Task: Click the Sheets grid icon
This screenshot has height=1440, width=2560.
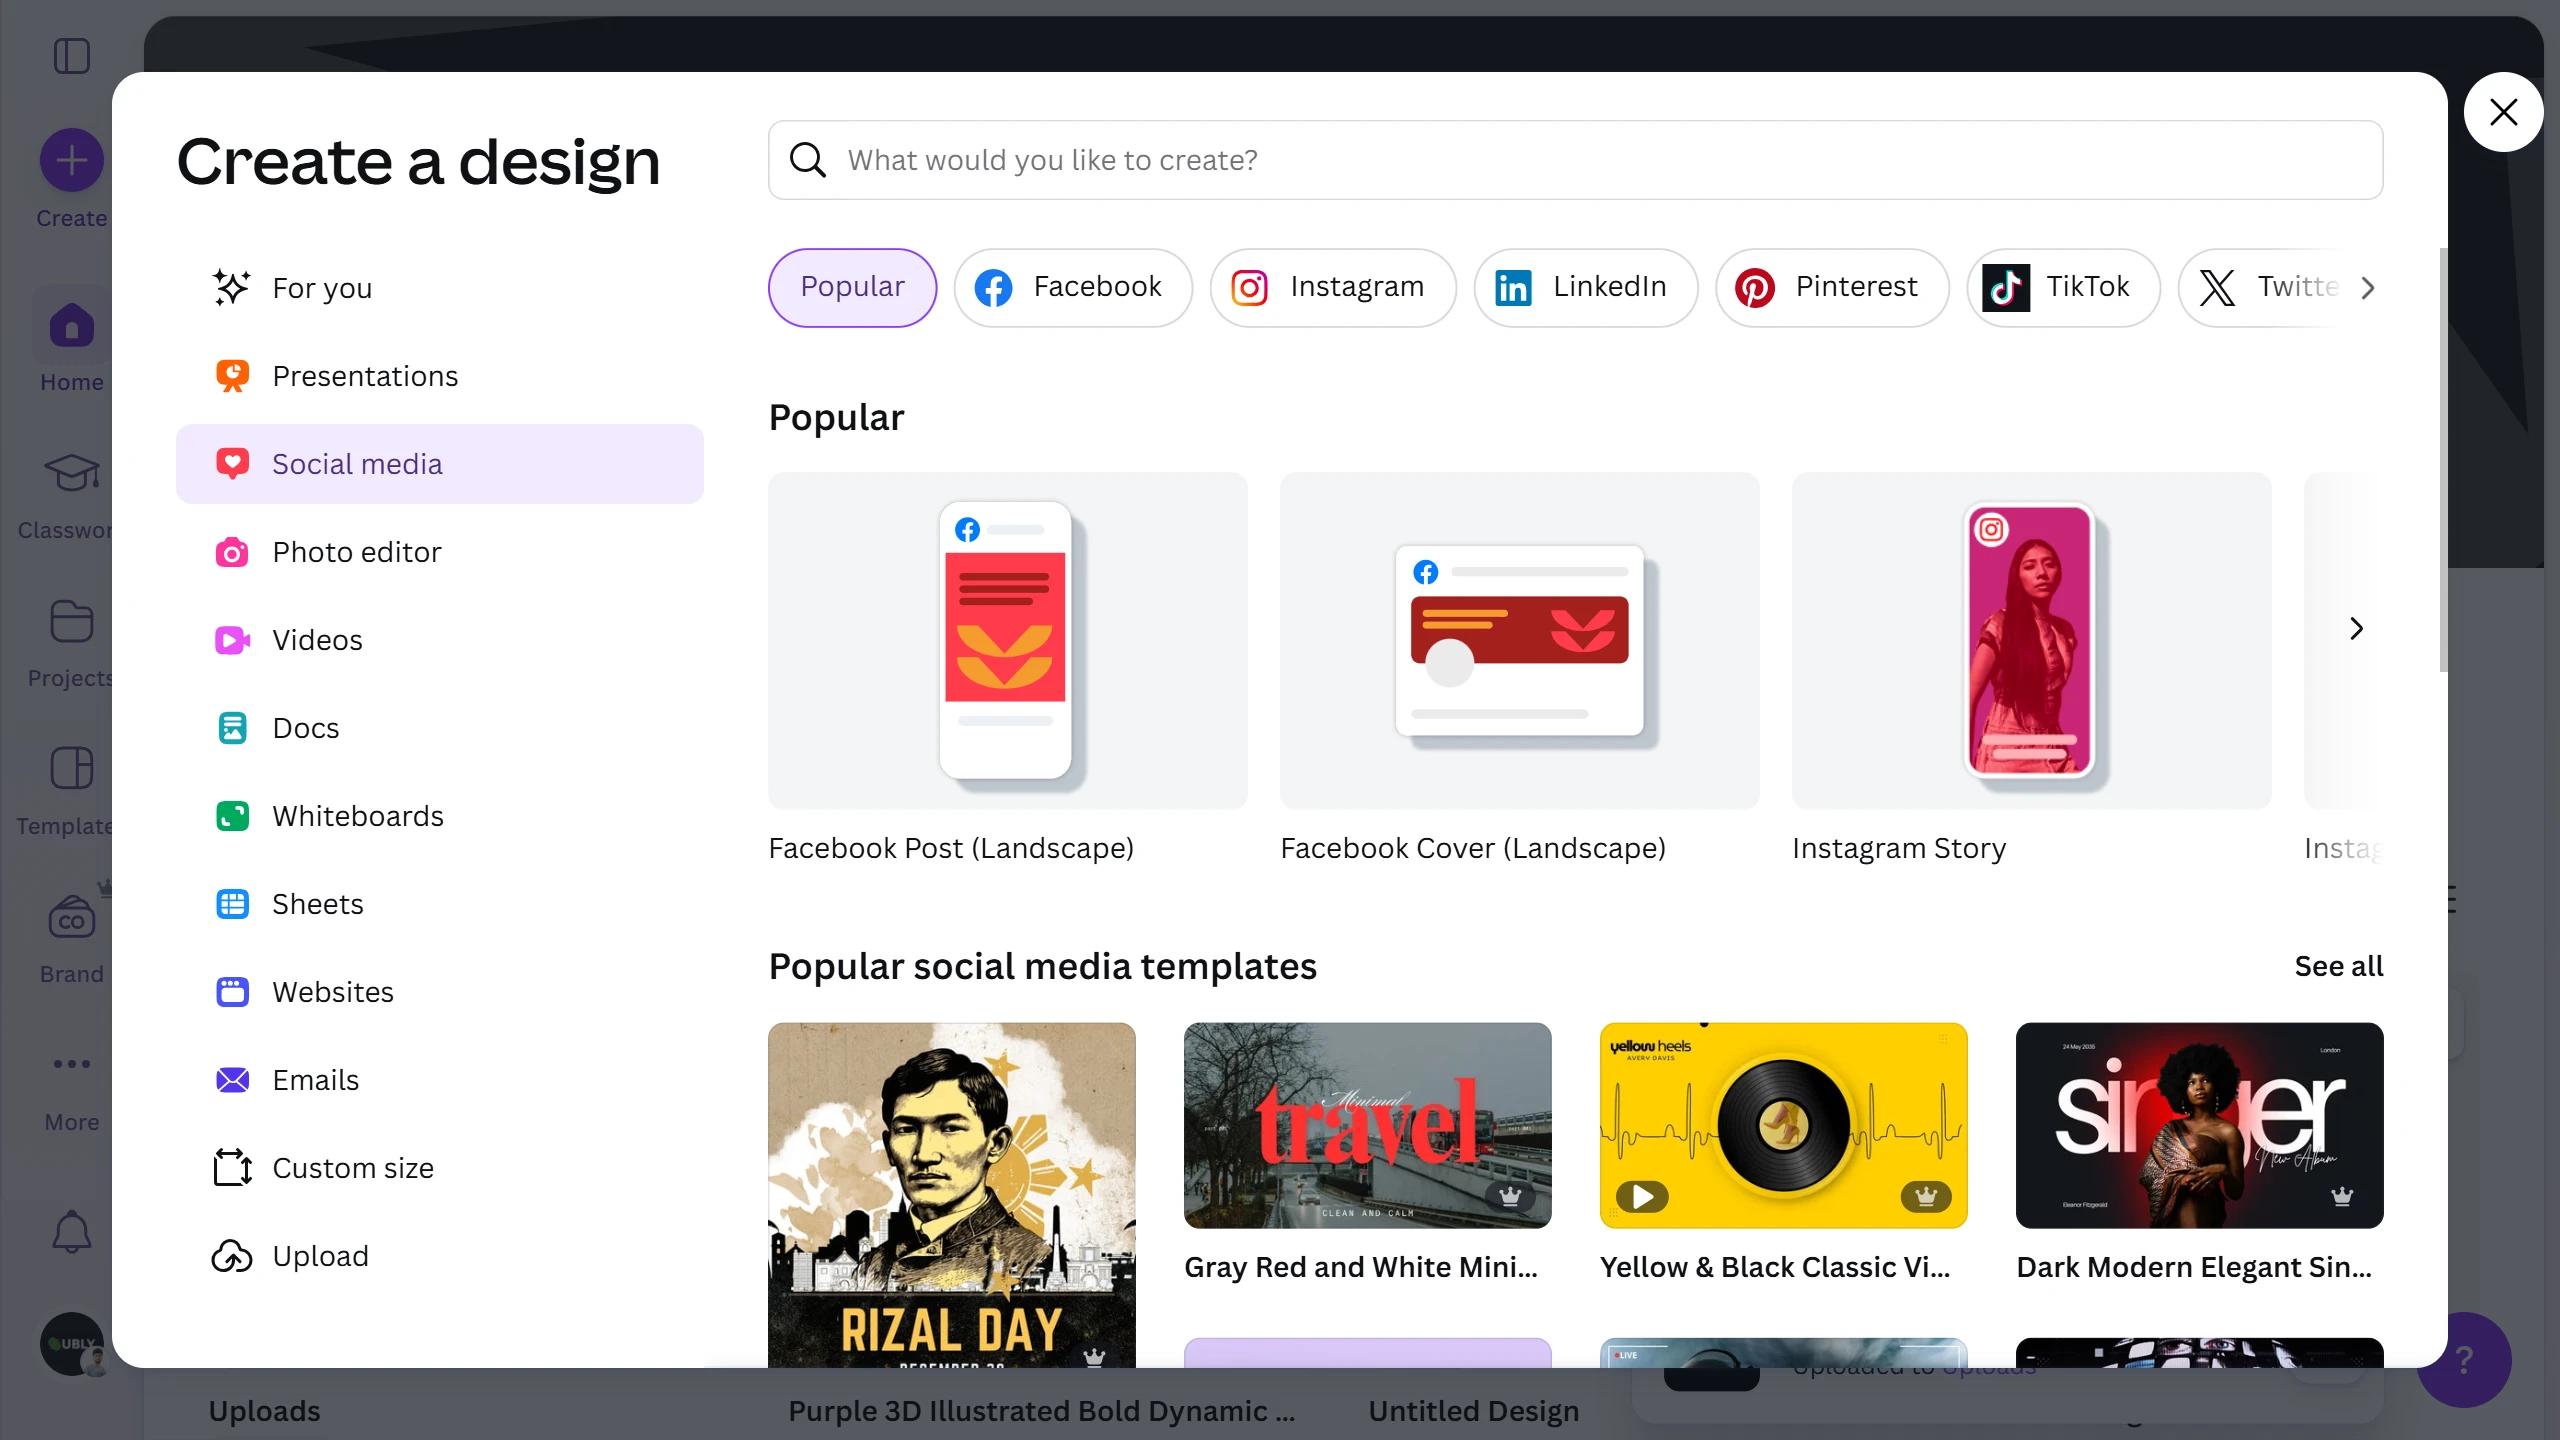Action: 232,904
